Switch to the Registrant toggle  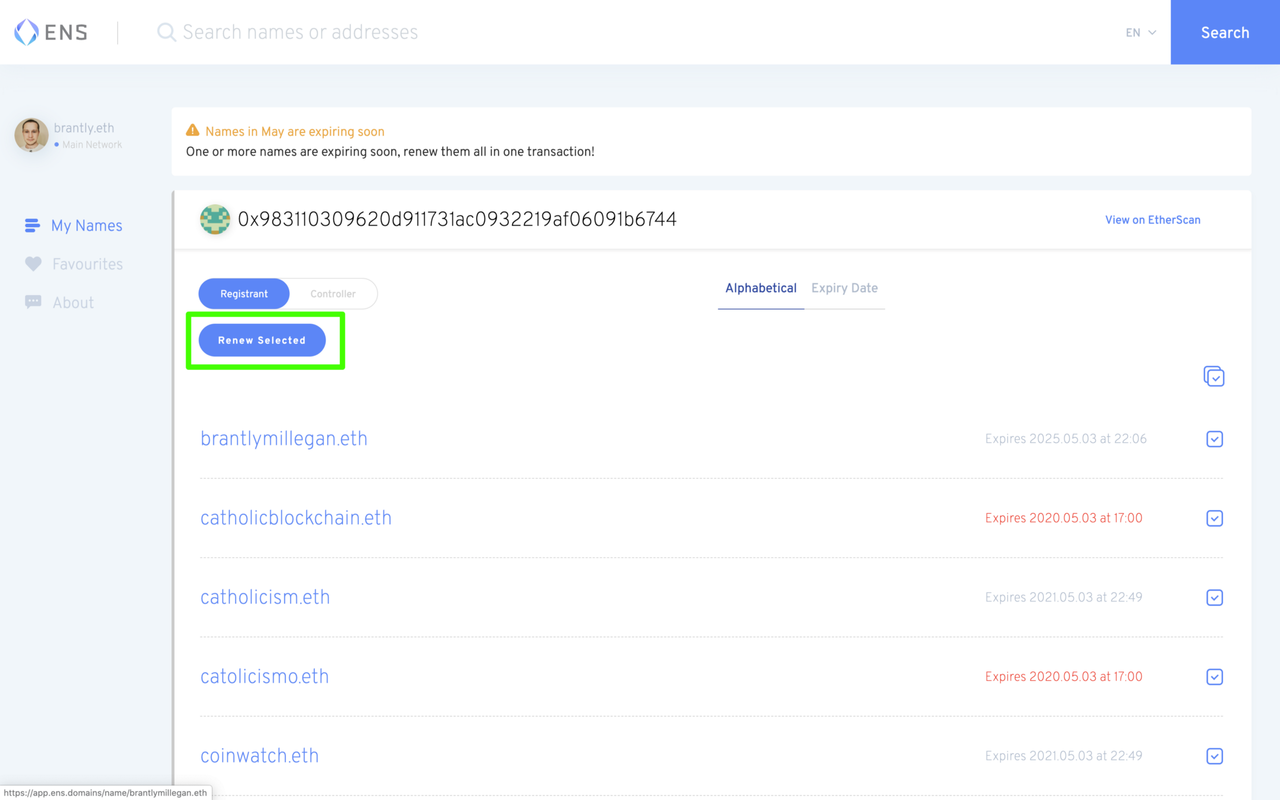tap(244, 294)
